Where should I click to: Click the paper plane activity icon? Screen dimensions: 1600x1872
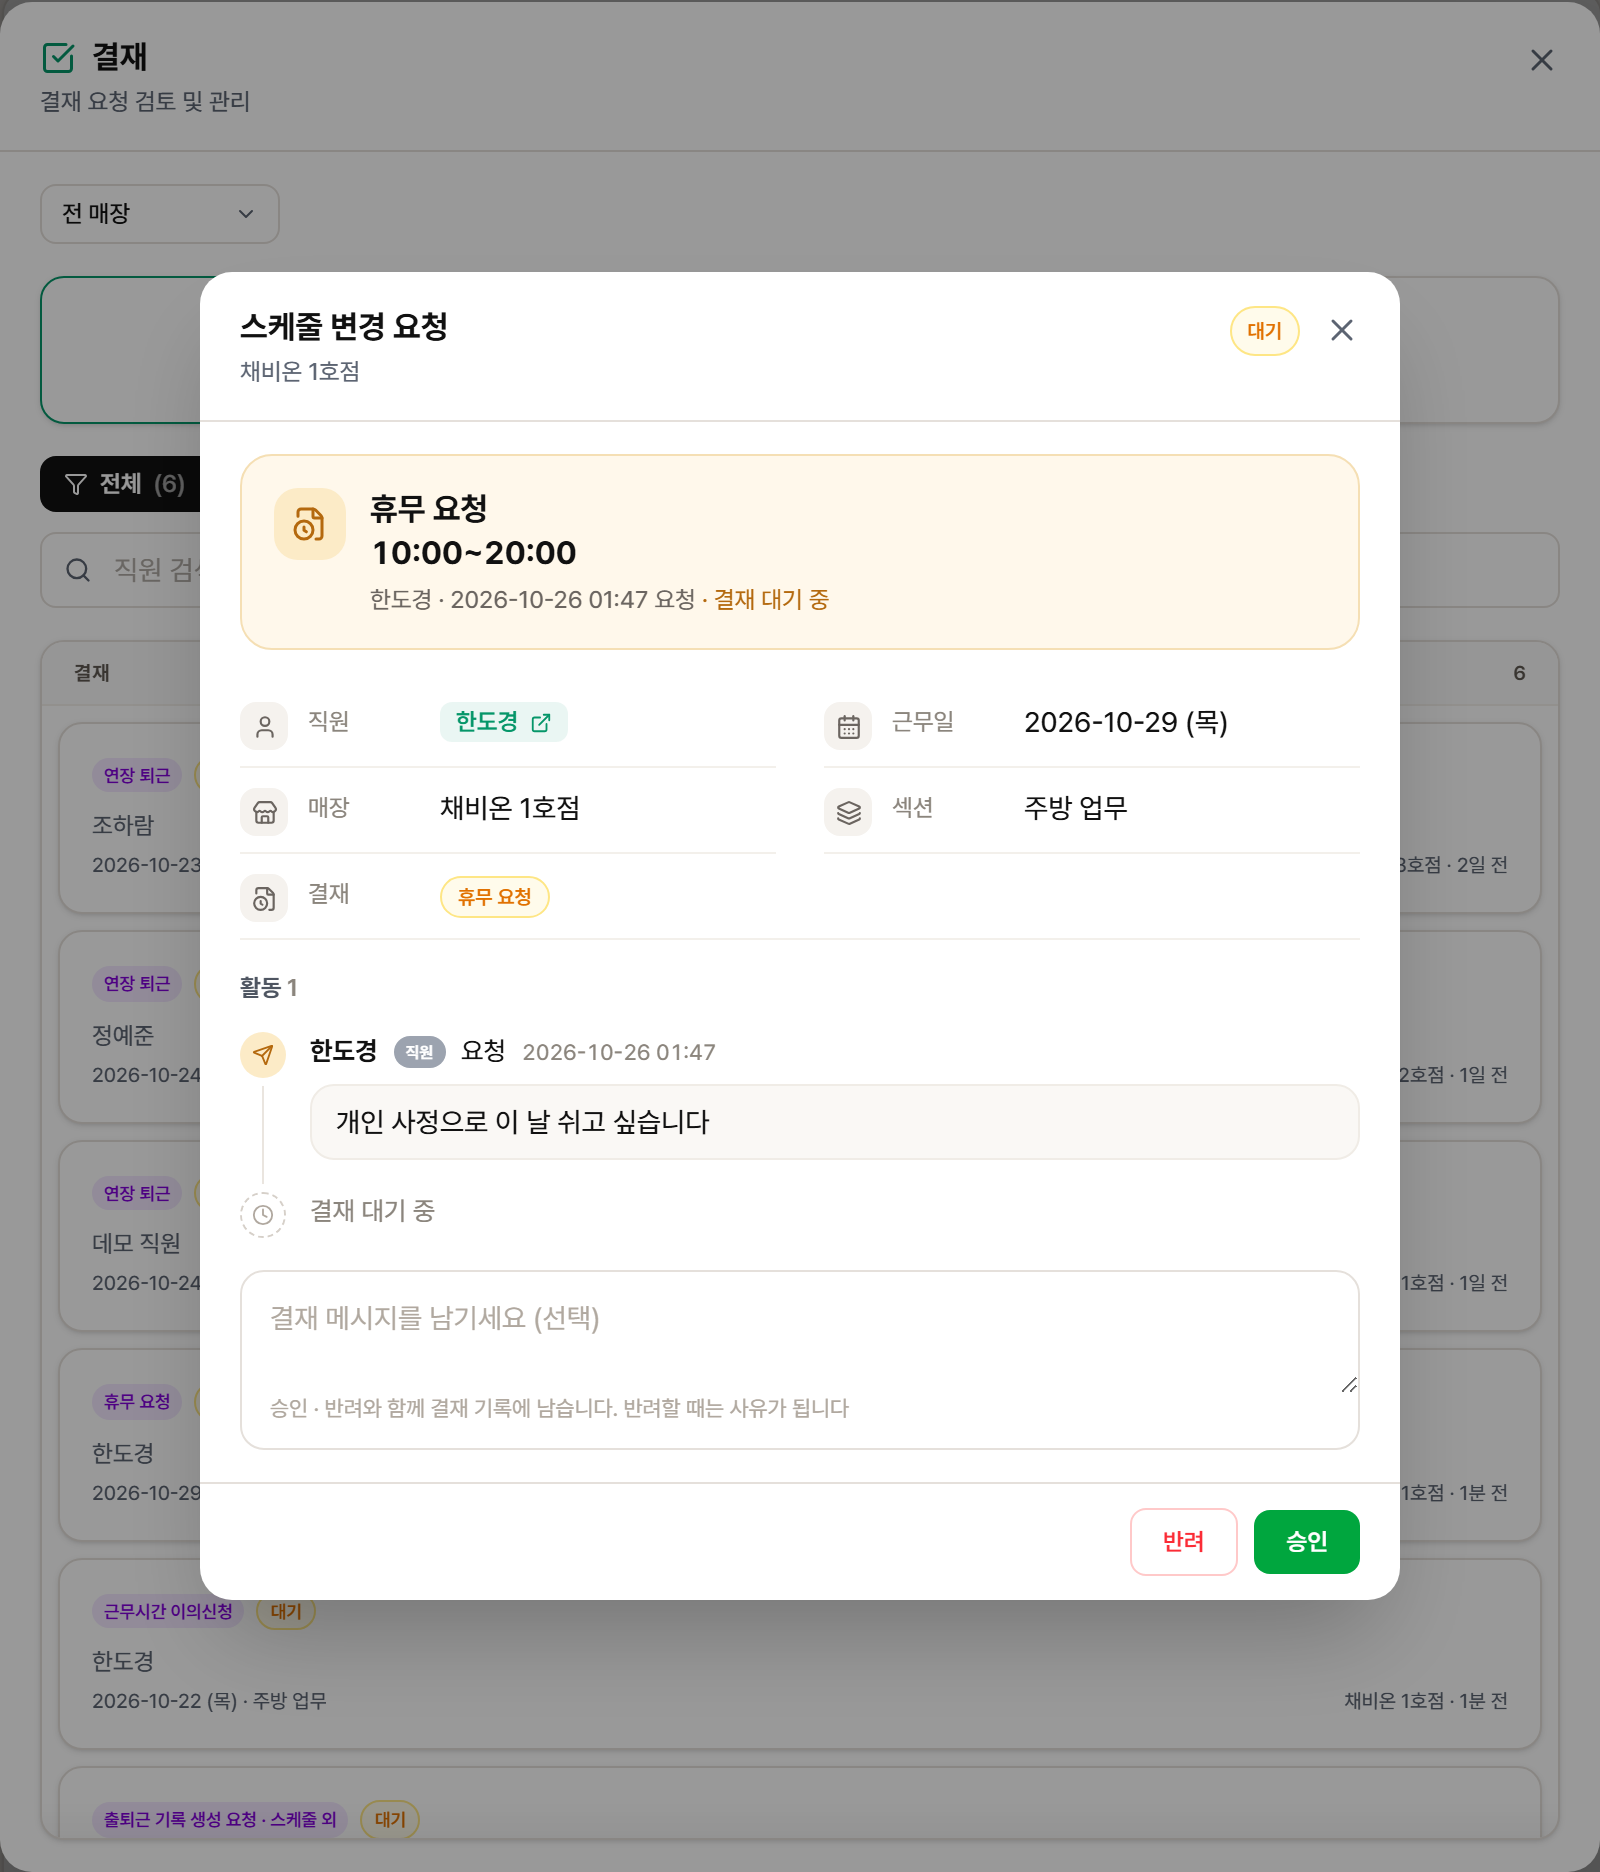click(263, 1055)
